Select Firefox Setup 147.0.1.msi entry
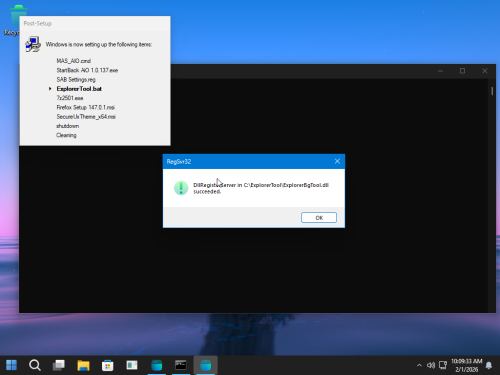The width and height of the screenshot is (500, 375). 85,107
